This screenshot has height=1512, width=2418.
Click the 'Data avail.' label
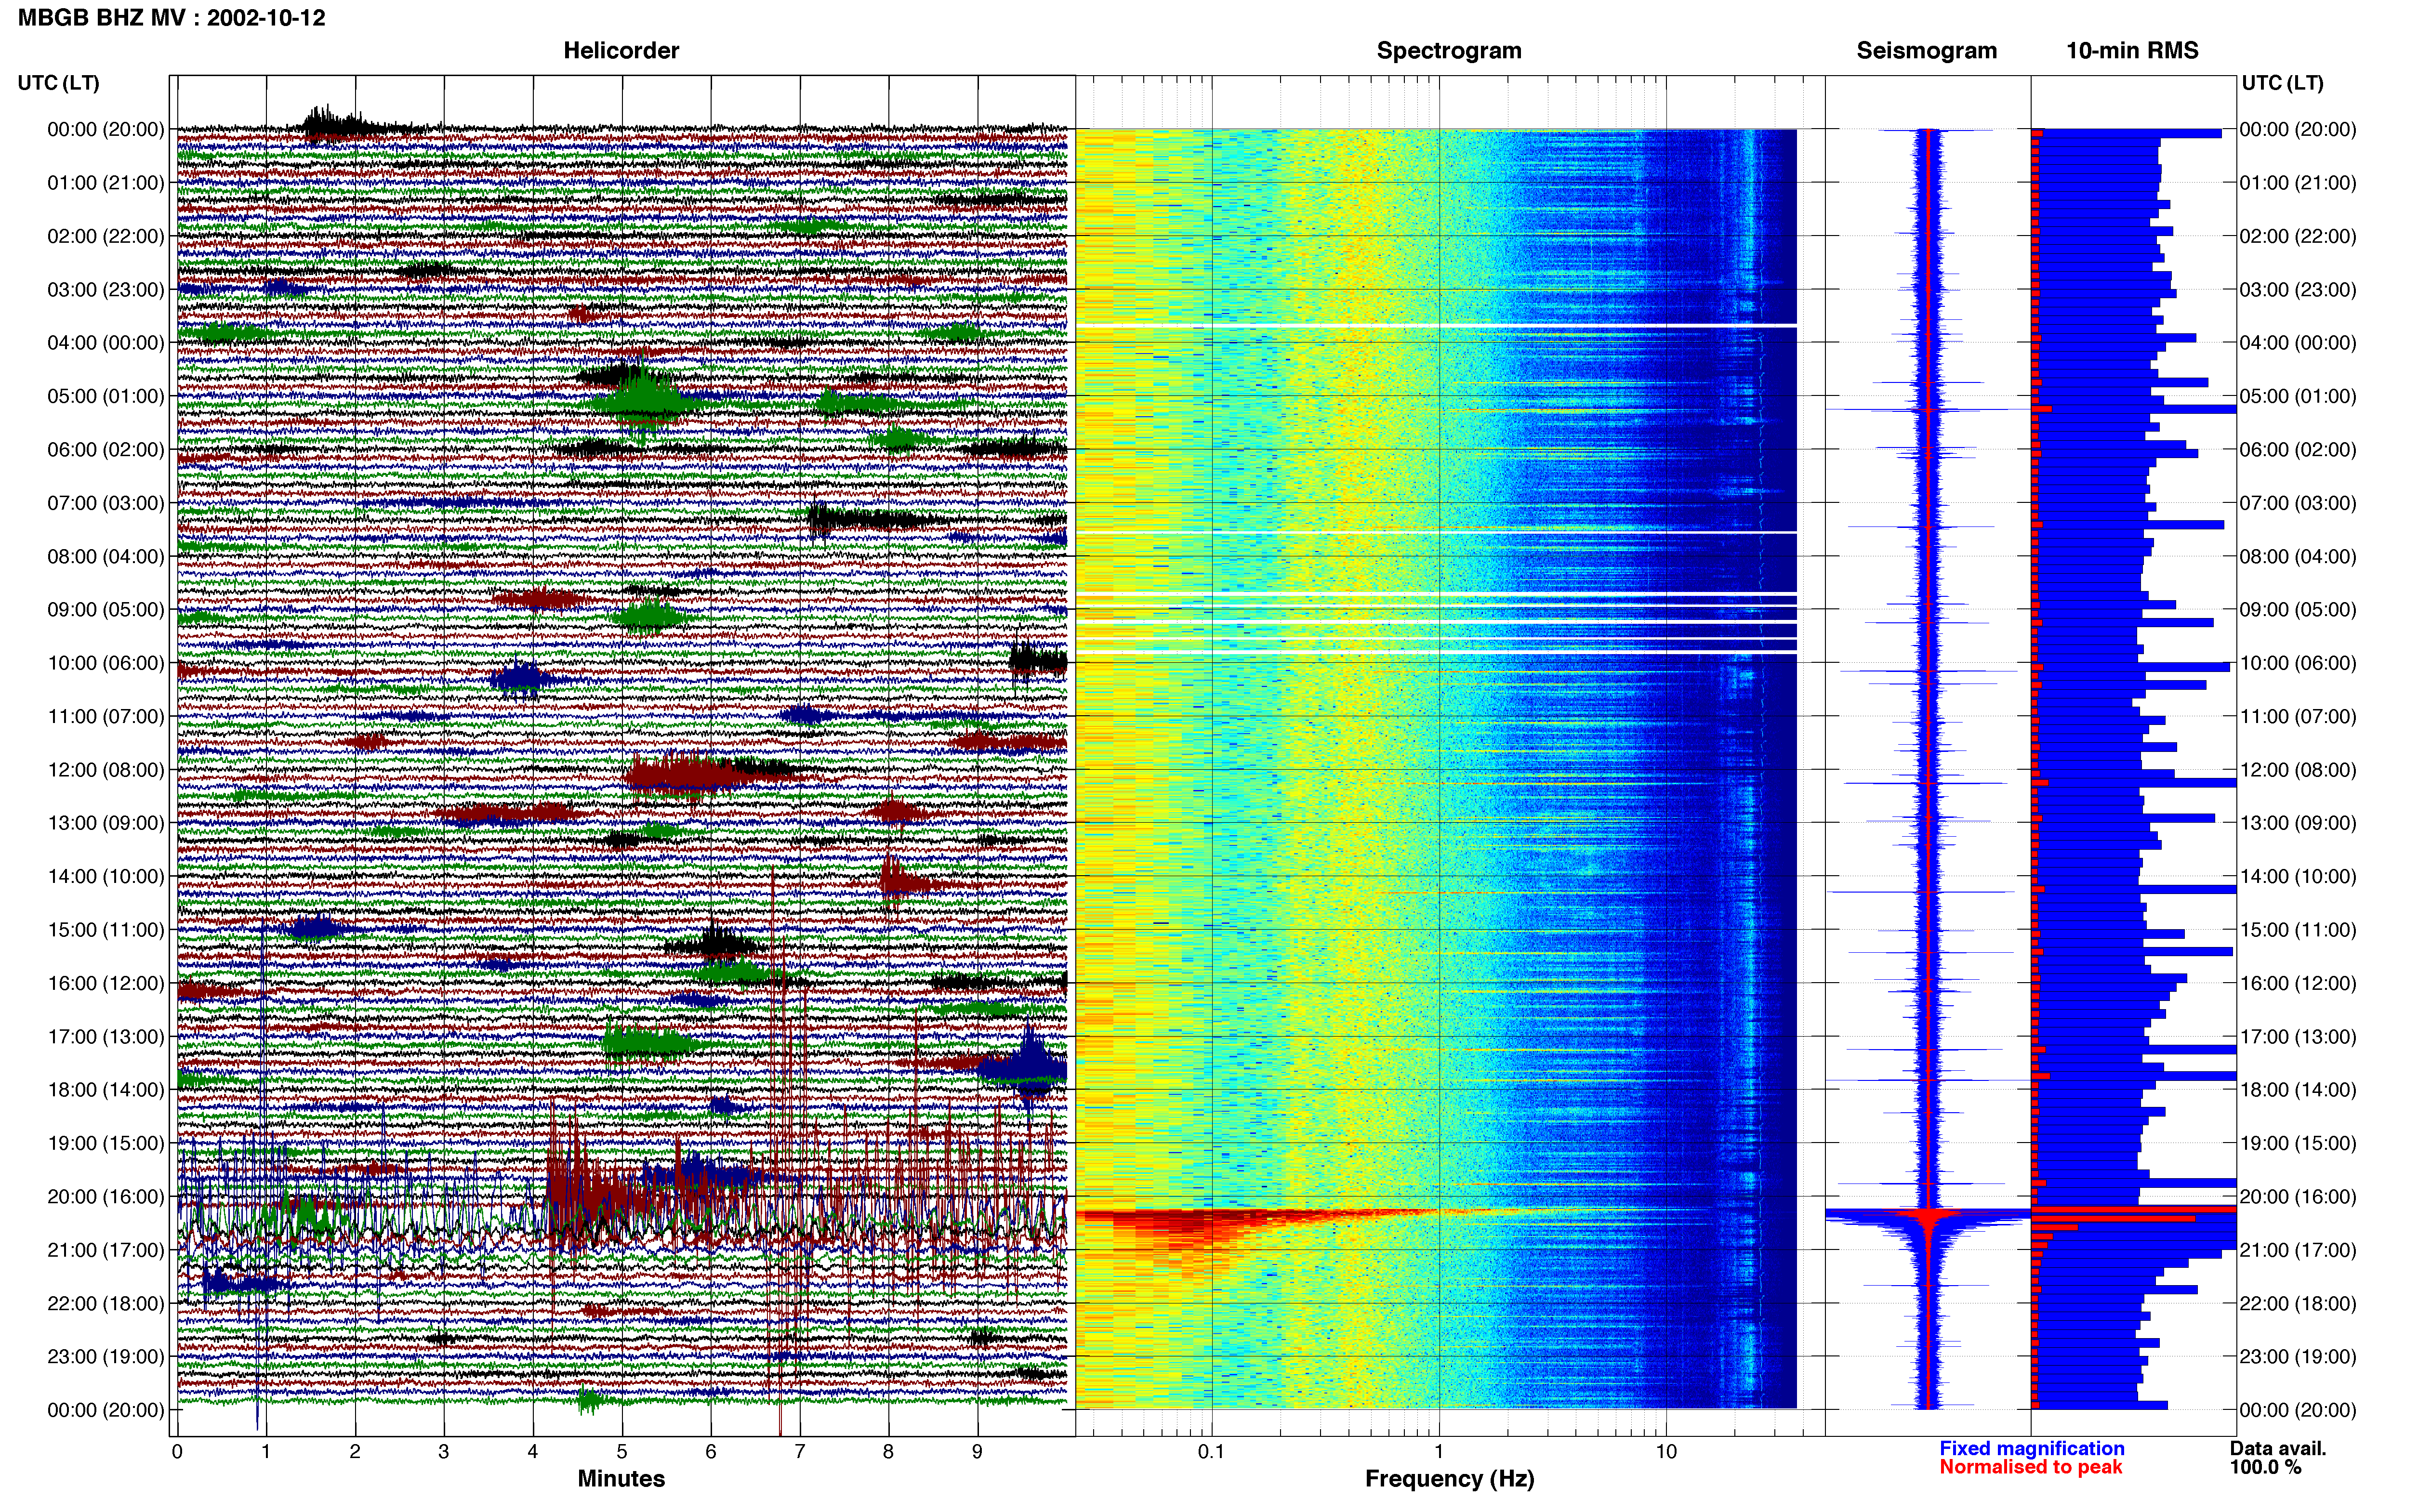[2278, 1448]
